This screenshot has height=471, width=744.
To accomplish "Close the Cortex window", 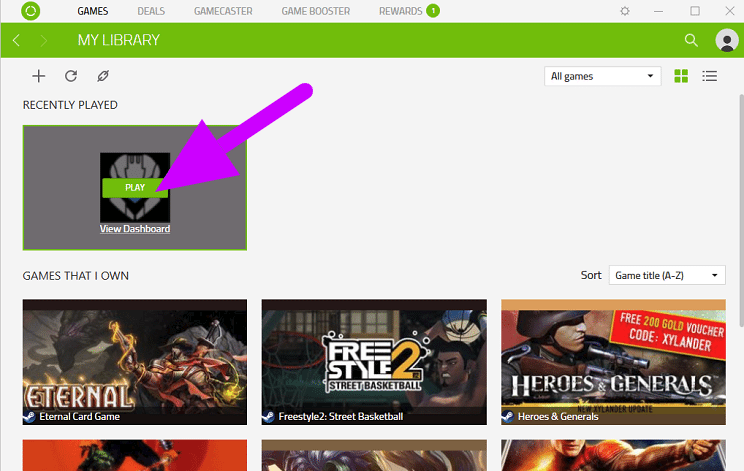I will tap(730, 11).
